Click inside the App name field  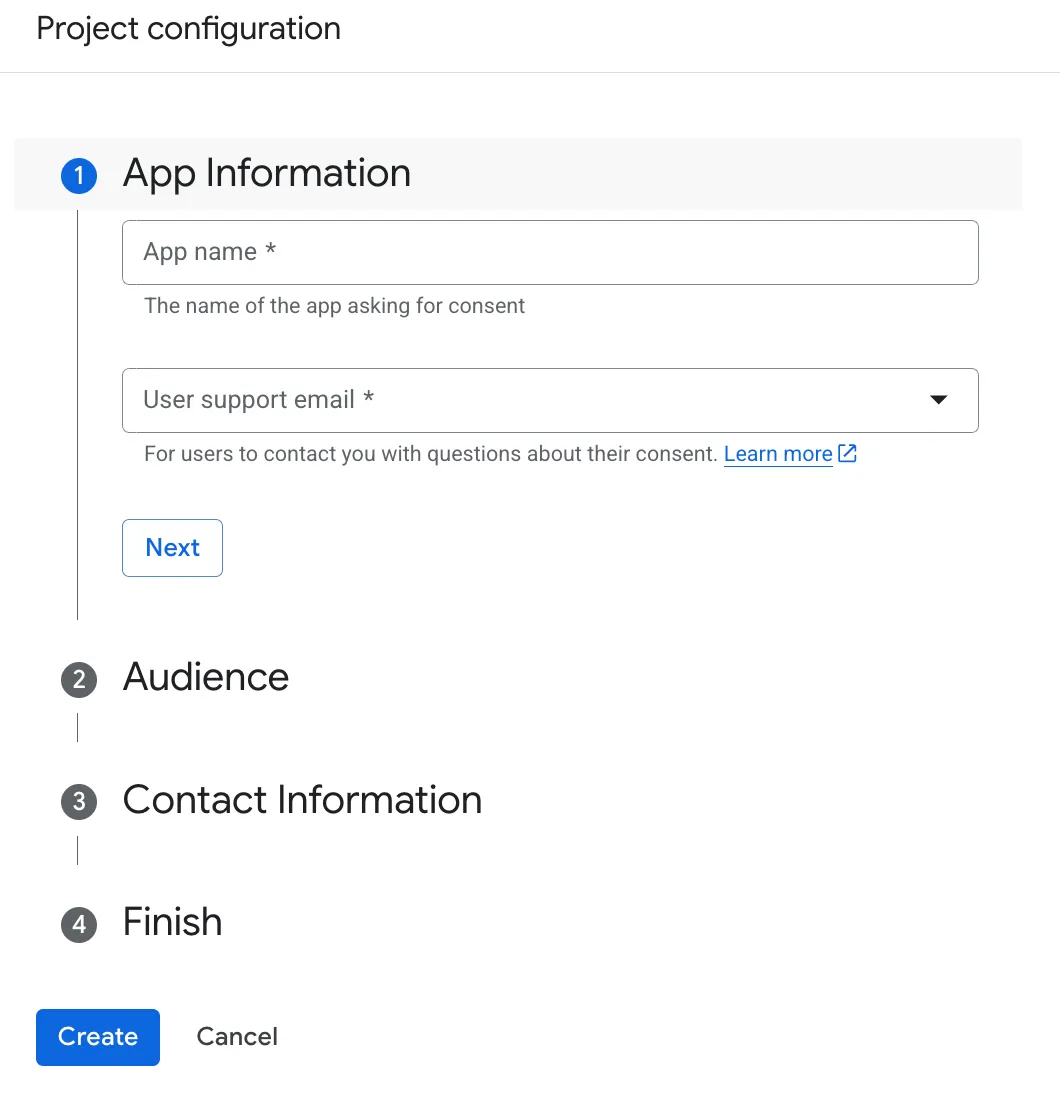coord(550,252)
